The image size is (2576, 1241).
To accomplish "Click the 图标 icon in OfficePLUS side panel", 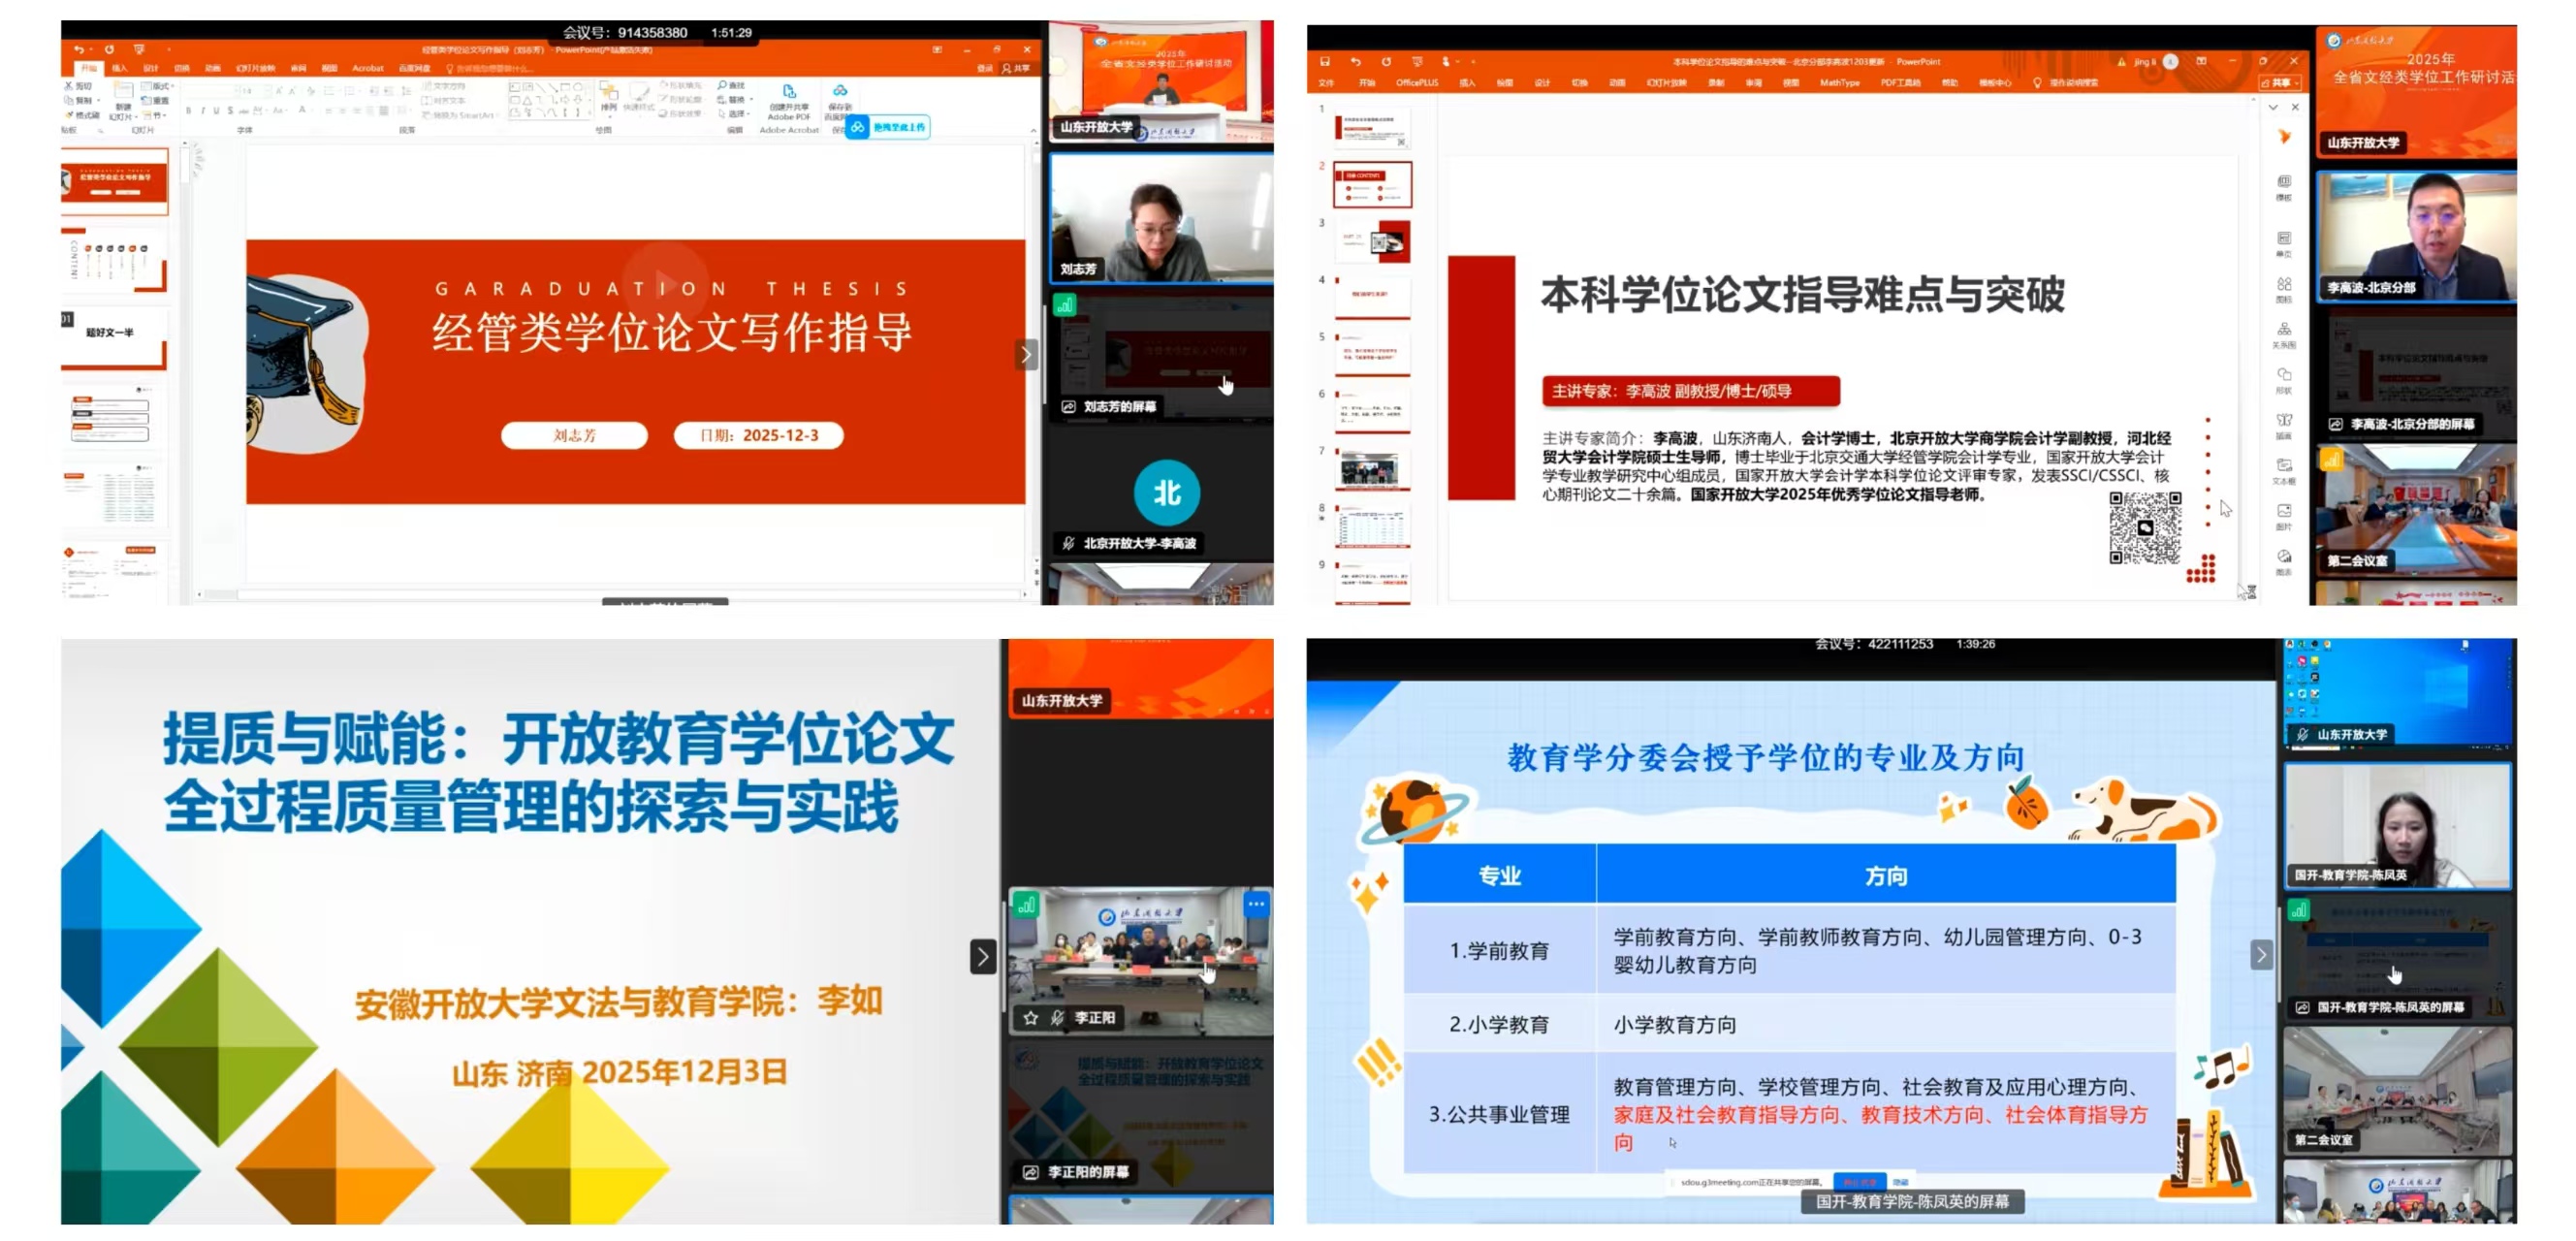I will pyautogui.click(x=2284, y=286).
